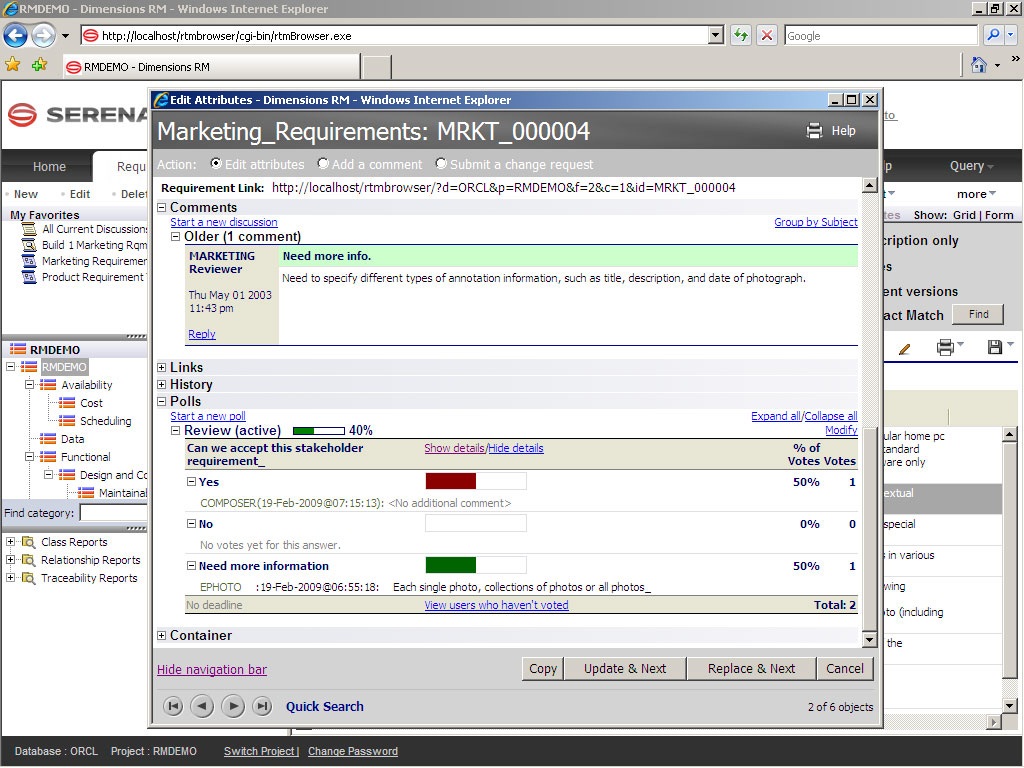Collapse Need more information answer details

pyautogui.click(x=191, y=566)
